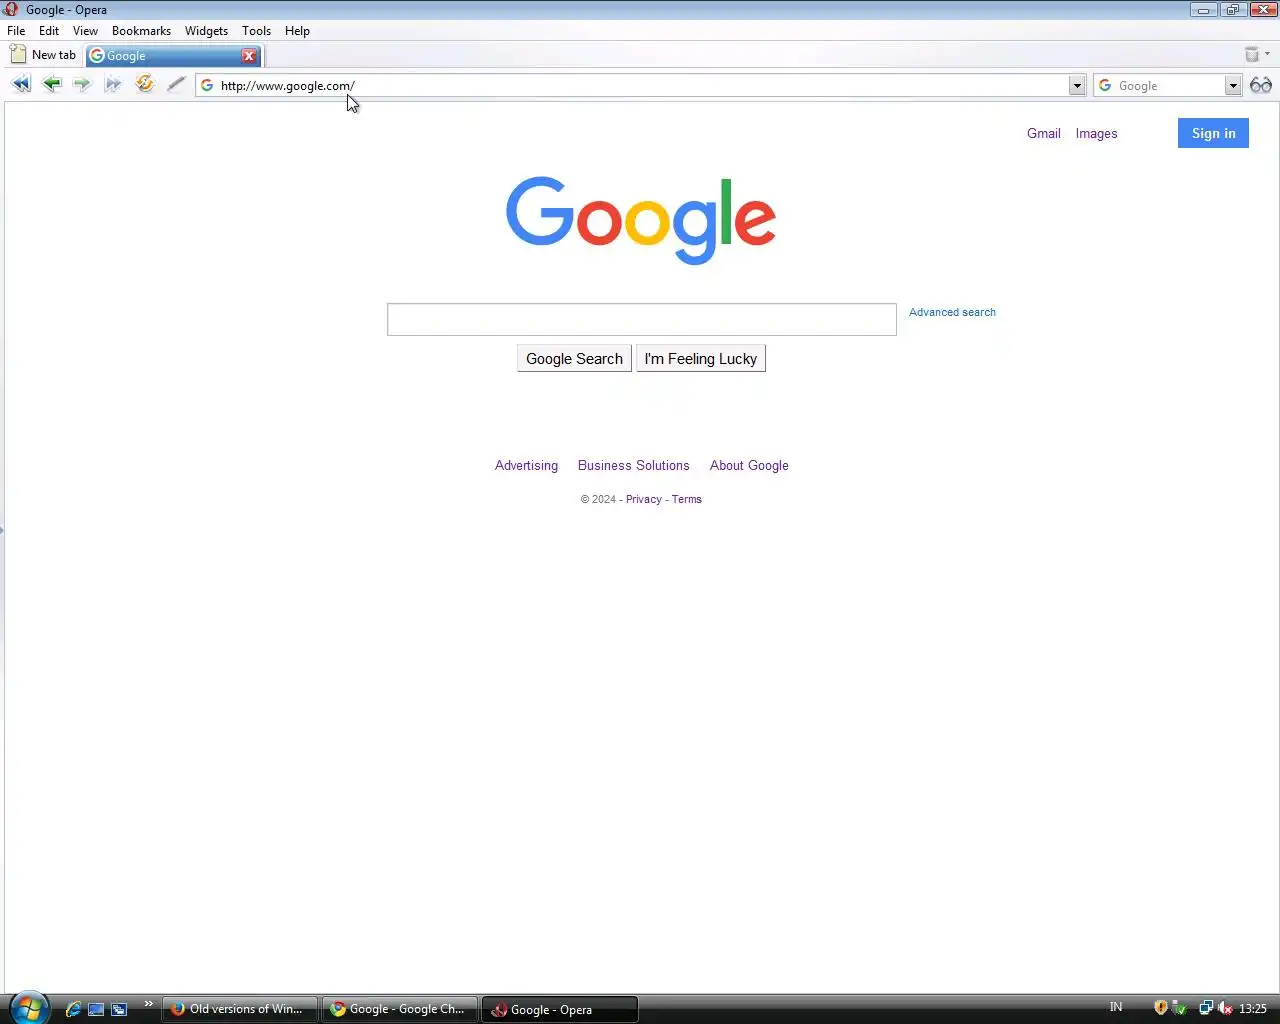
Task: Go back with the green left arrow
Action: coord(52,84)
